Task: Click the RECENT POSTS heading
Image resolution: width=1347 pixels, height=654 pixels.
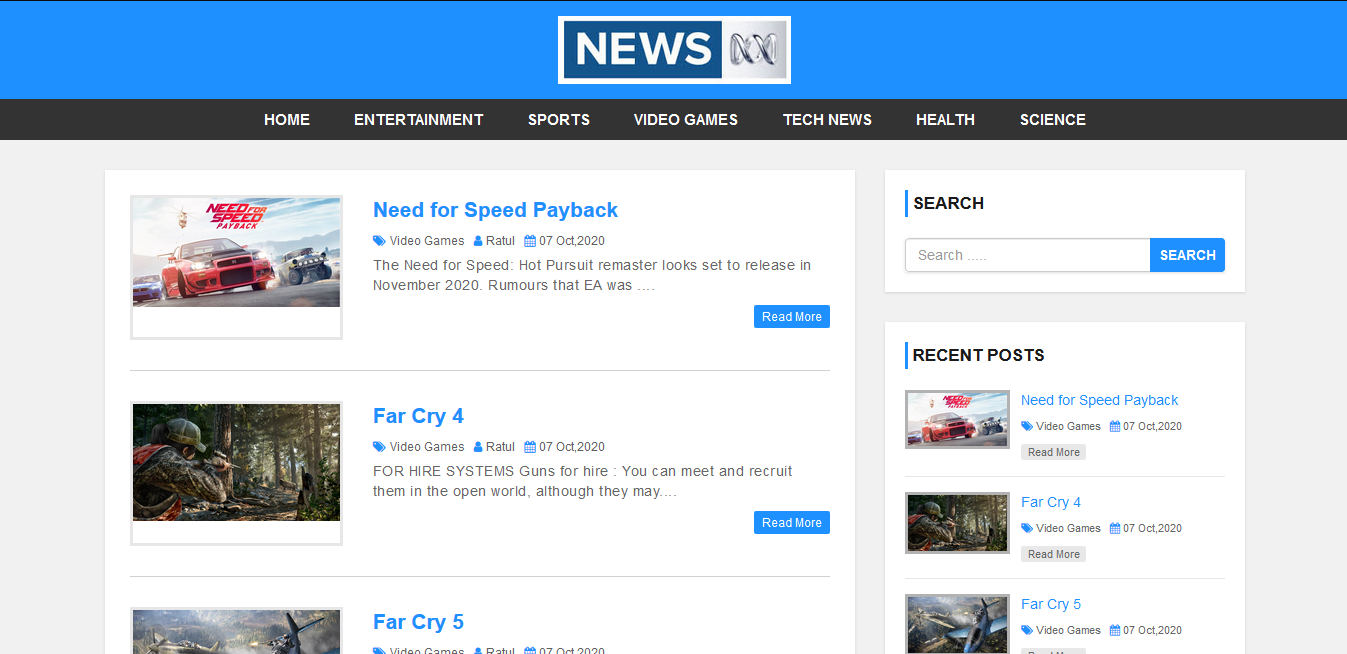Action: pos(978,355)
